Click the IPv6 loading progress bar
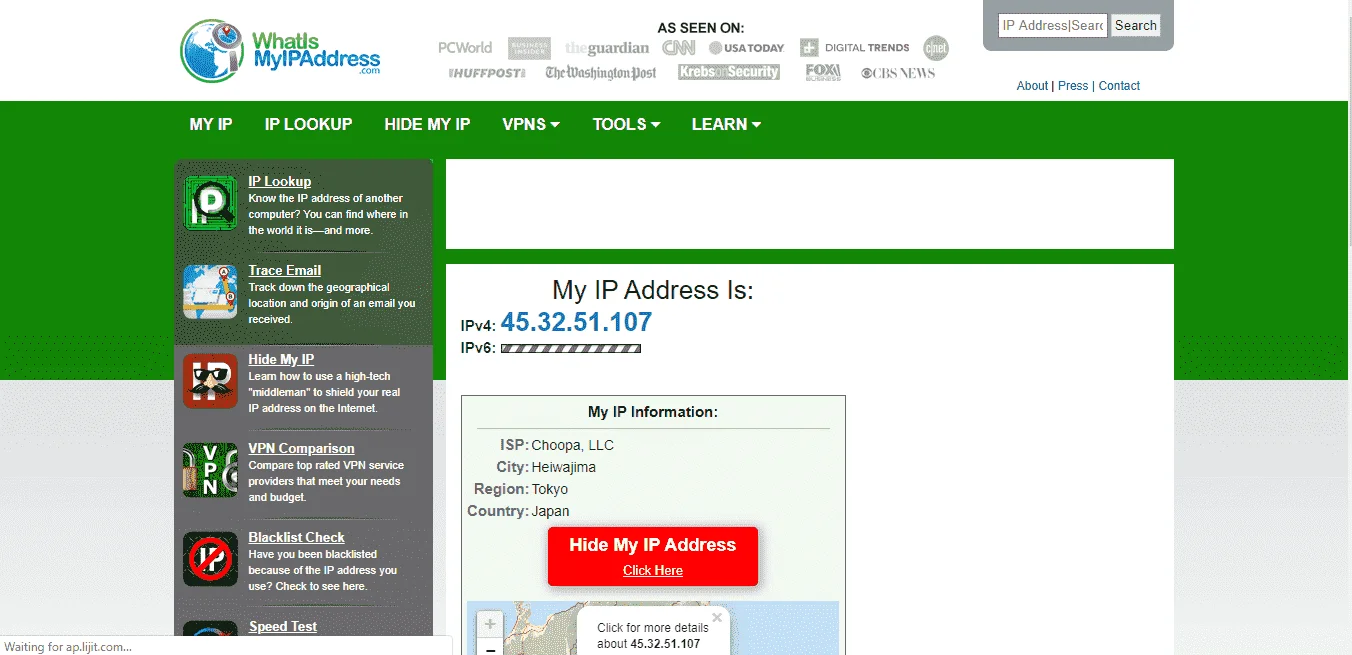 (x=571, y=349)
